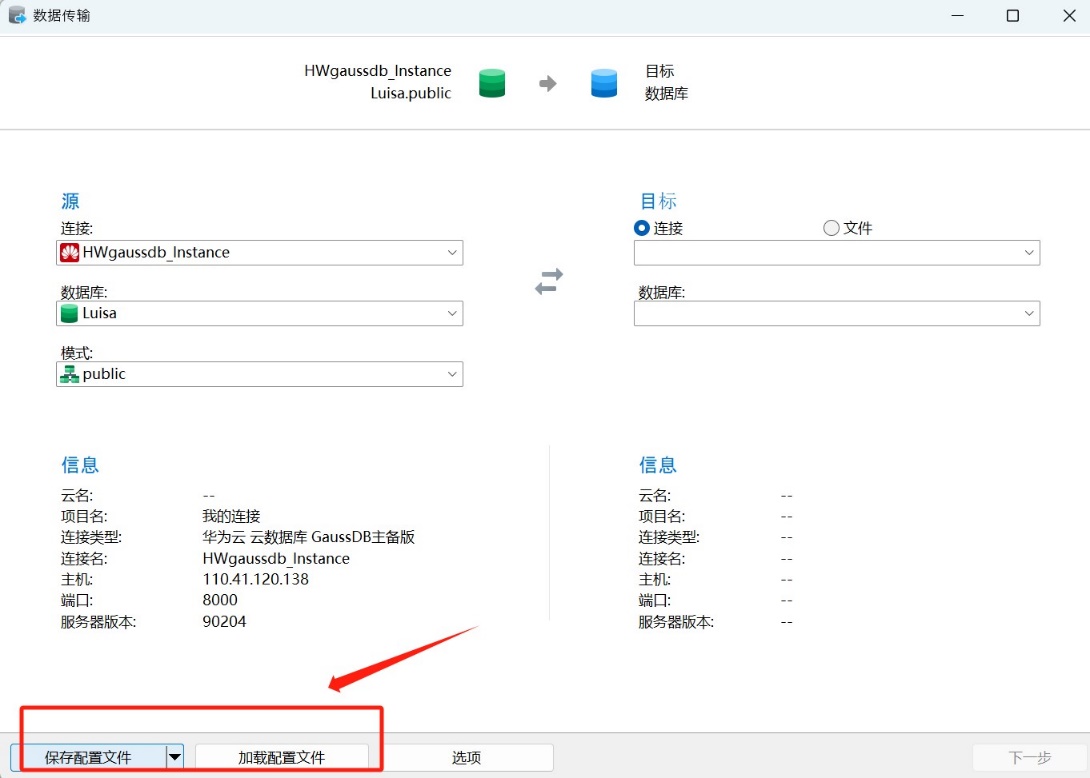The height and width of the screenshot is (778, 1090).
Task: Click host value 110.41.120.138
Action: (256, 579)
